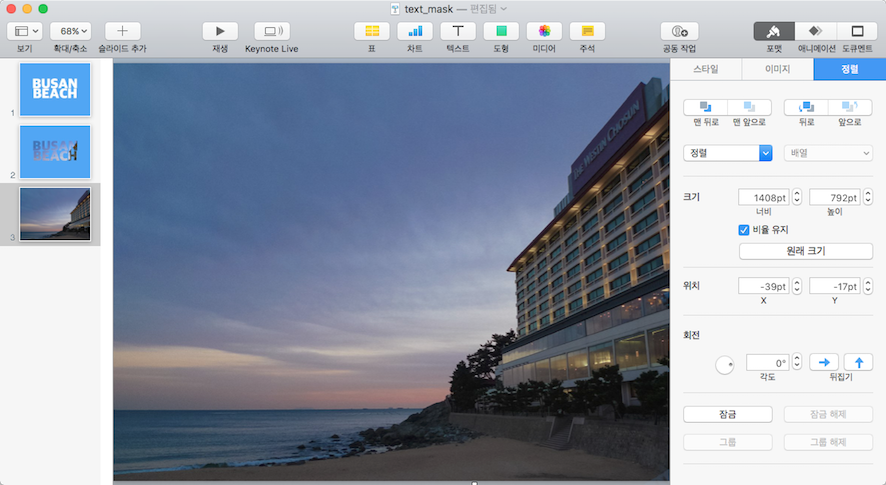Viewport: 886px width, 485px height.
Task: Click the X position field showing -39pt
Action: tap(763, 286)
